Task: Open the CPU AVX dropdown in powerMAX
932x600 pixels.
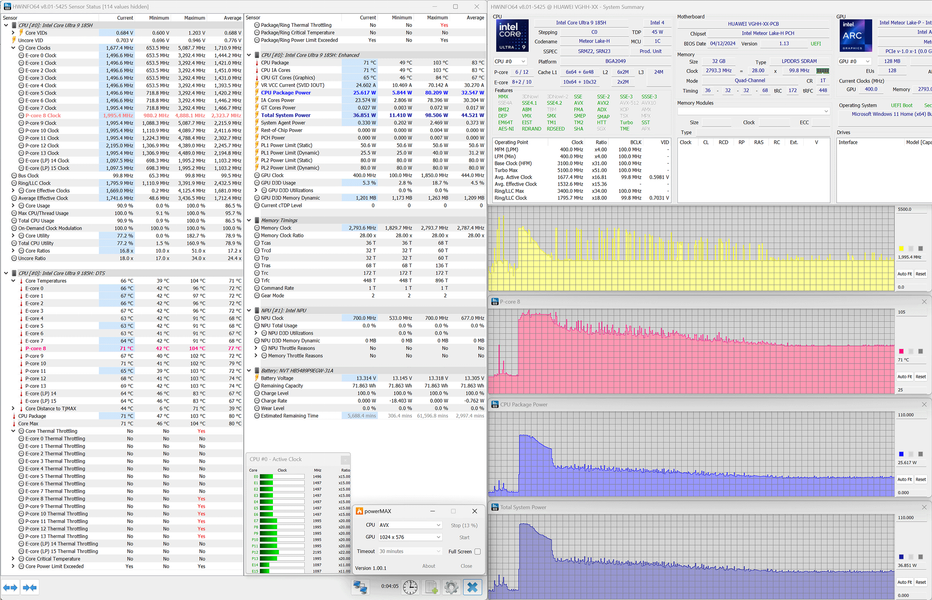Action: (410, 525)
